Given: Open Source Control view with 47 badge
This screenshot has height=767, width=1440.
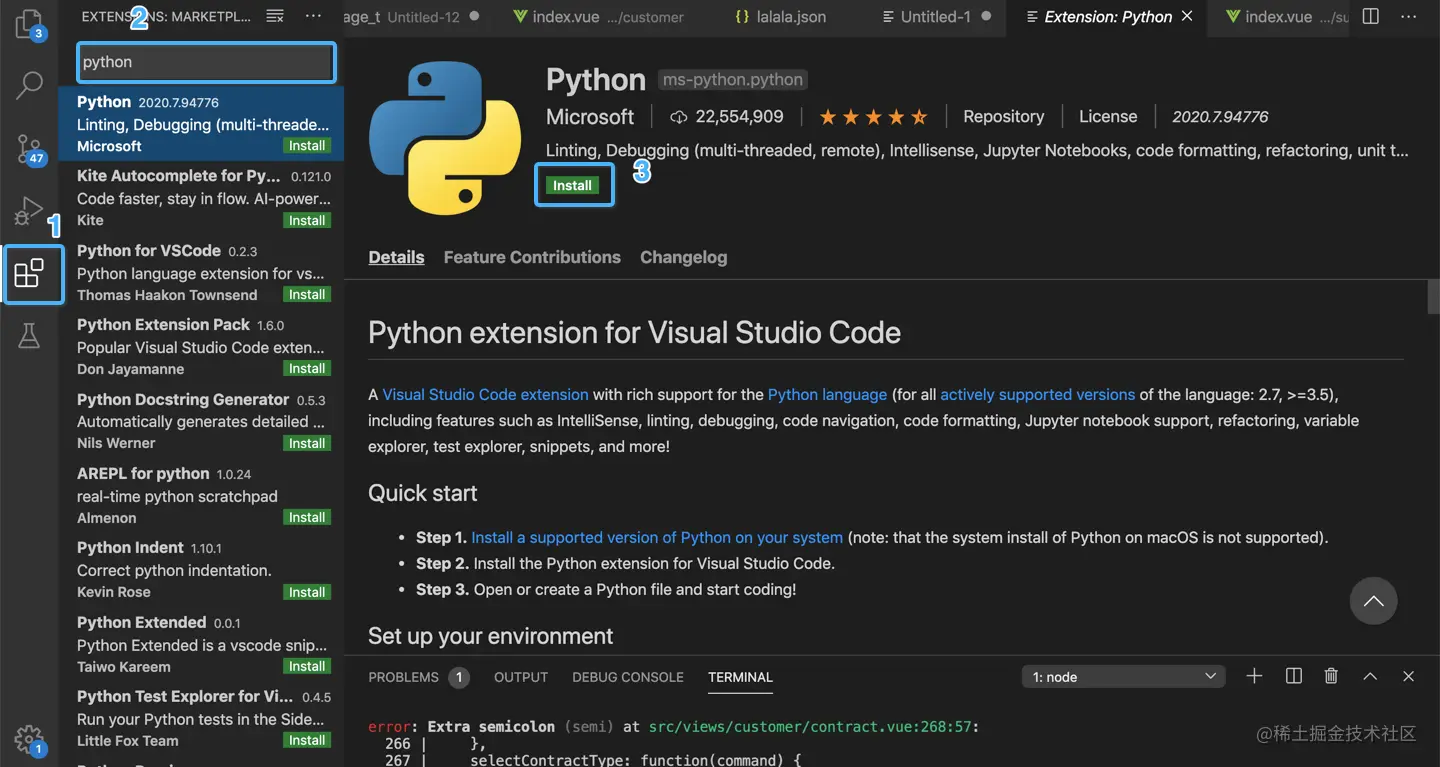Looking at the screenshot, I should coord(29,149).
